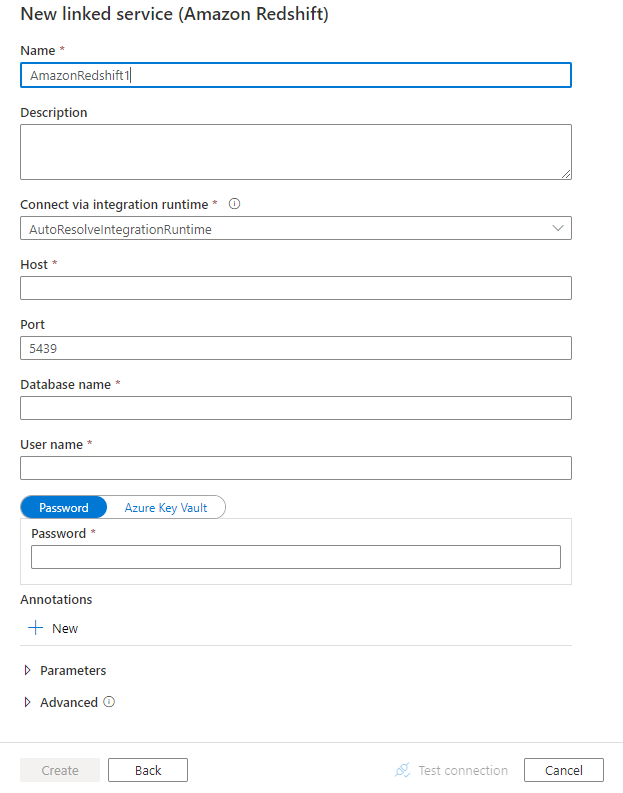Screen dimensions: 623x793
Task: Open the integration runtime dropdown
Action: coord(296,229)
